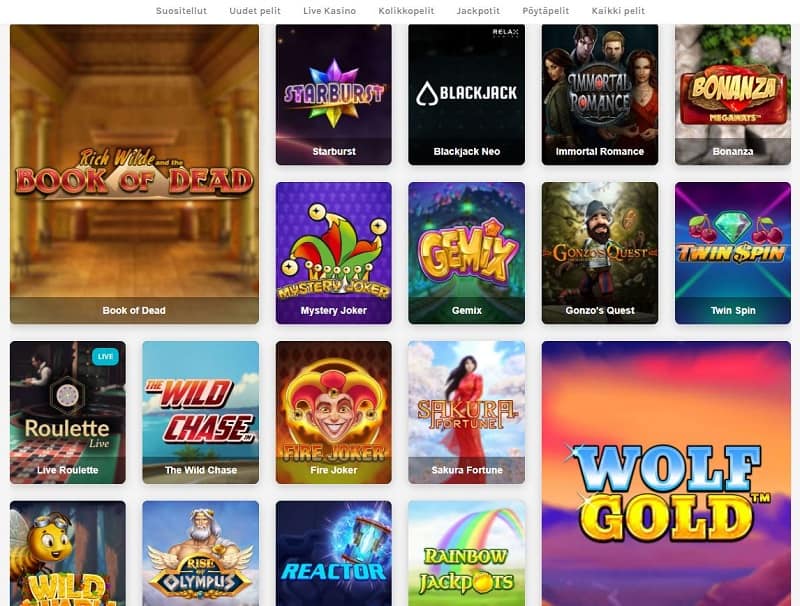
Task: Open the Jackpotit category
Action: pos(478,11)
